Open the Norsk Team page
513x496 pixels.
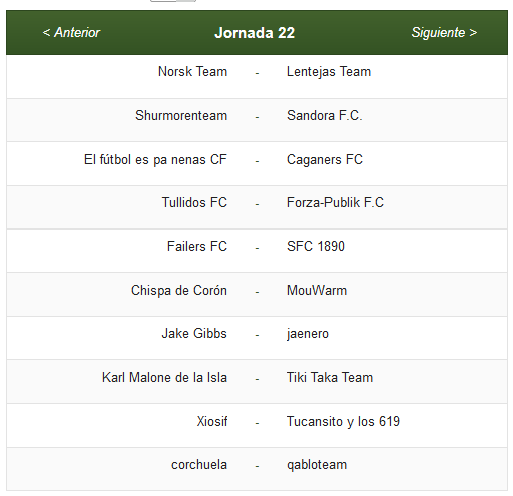pos(192,71)
